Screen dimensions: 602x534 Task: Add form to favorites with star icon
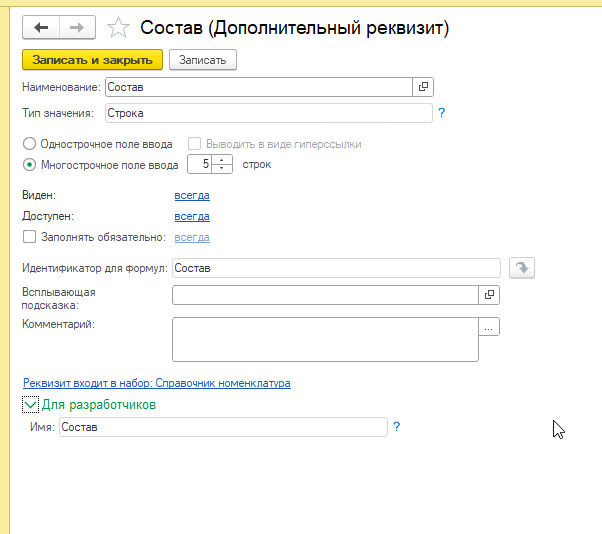click(118, 28)
